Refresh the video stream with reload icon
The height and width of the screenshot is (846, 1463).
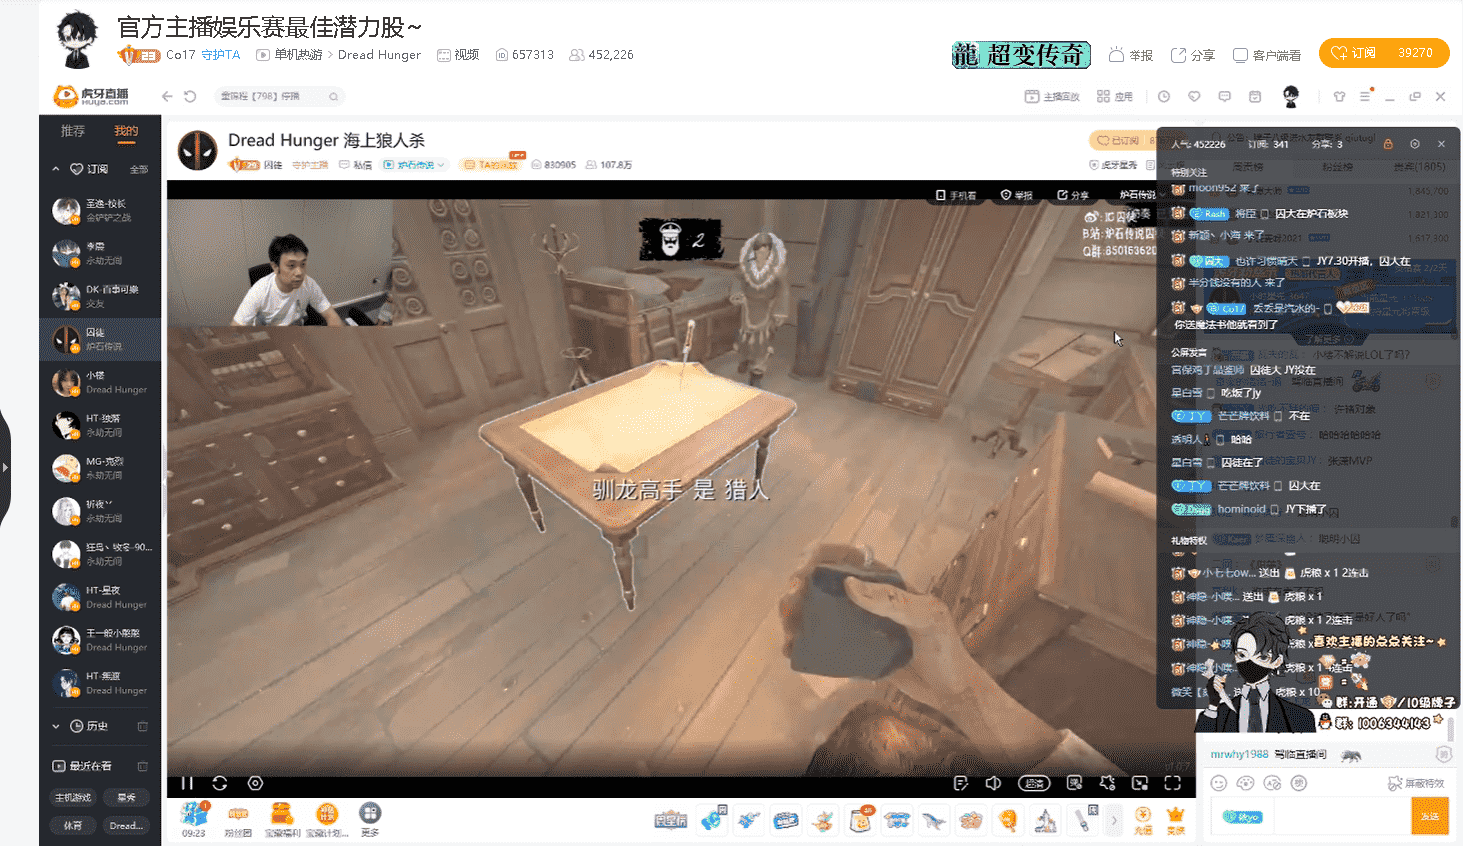point(220,783)
